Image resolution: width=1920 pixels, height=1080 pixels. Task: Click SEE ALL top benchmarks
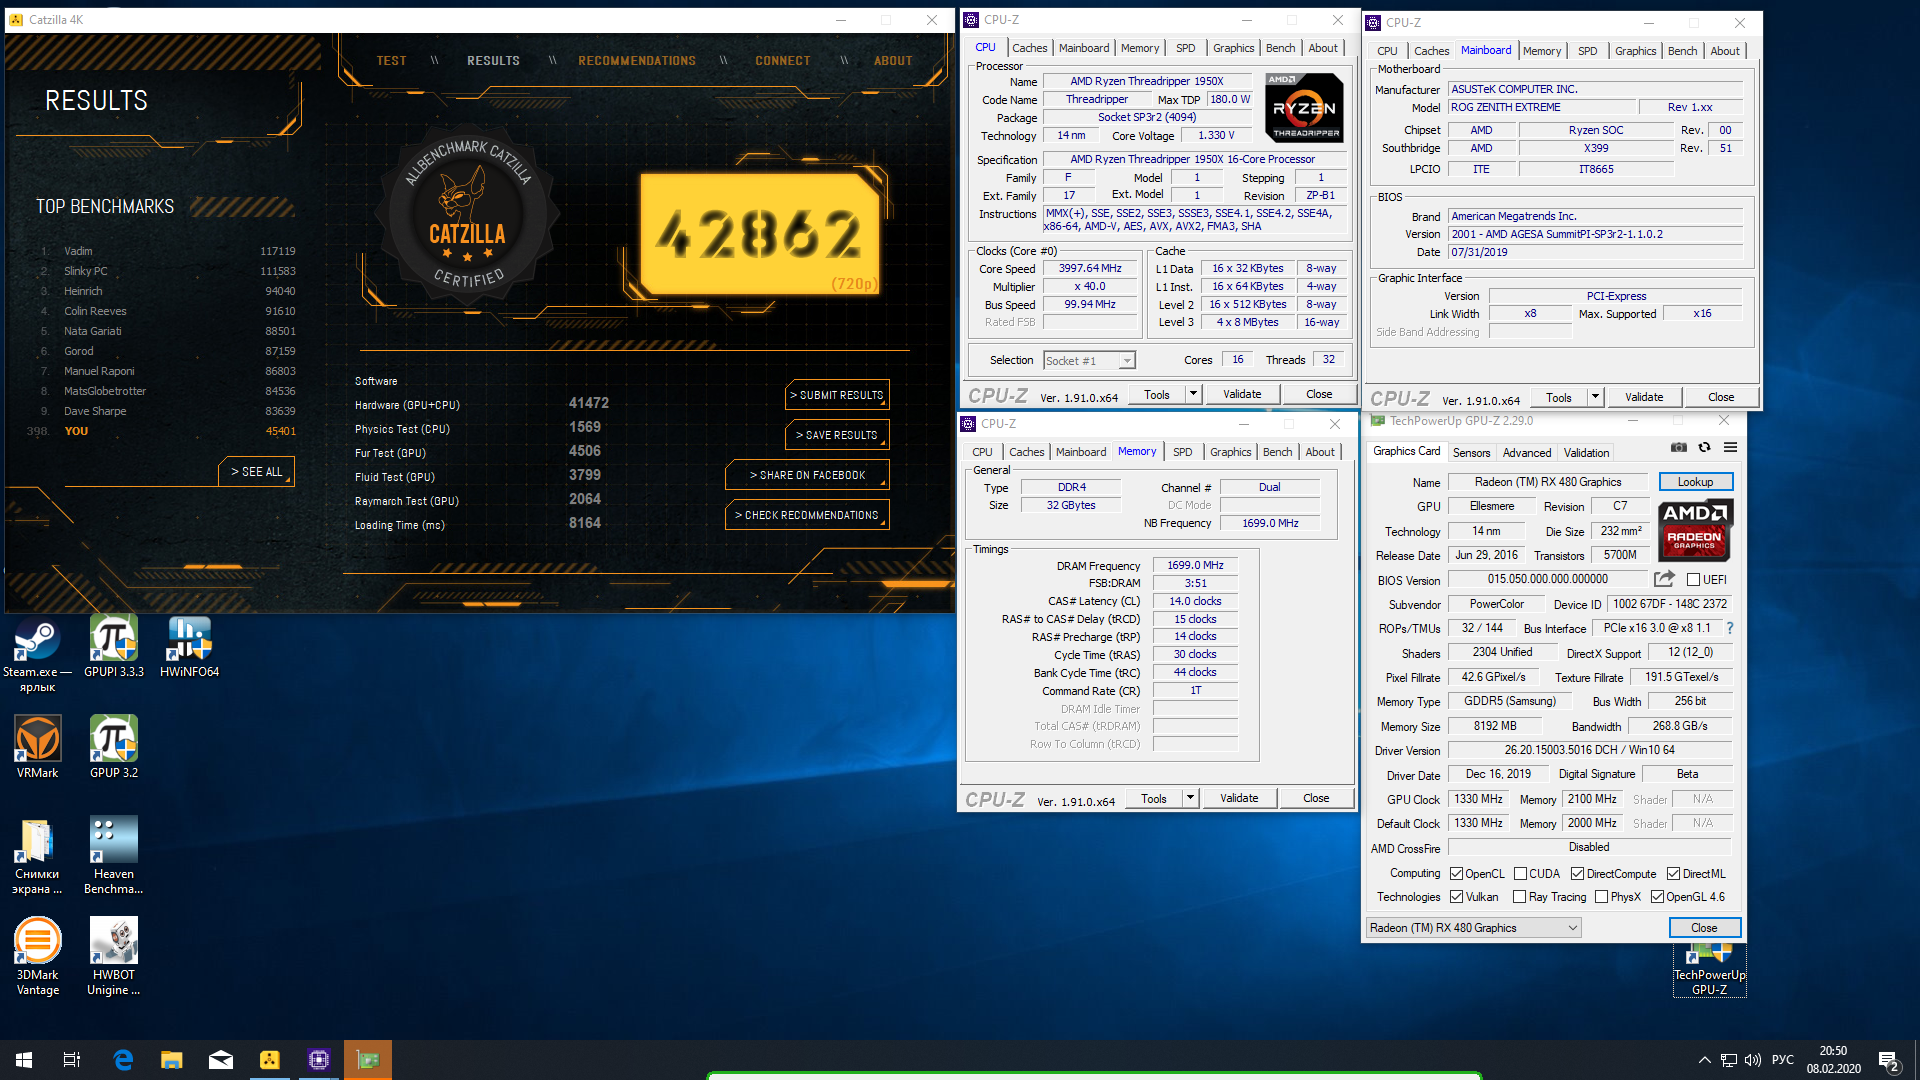(256, 472)
